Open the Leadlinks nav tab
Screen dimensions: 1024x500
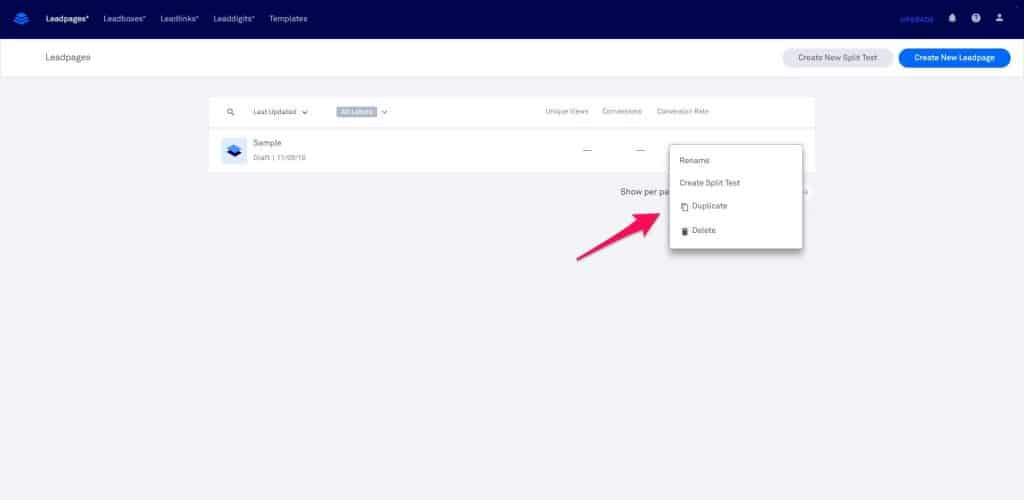pyautogui.click(x=180, y=19)
